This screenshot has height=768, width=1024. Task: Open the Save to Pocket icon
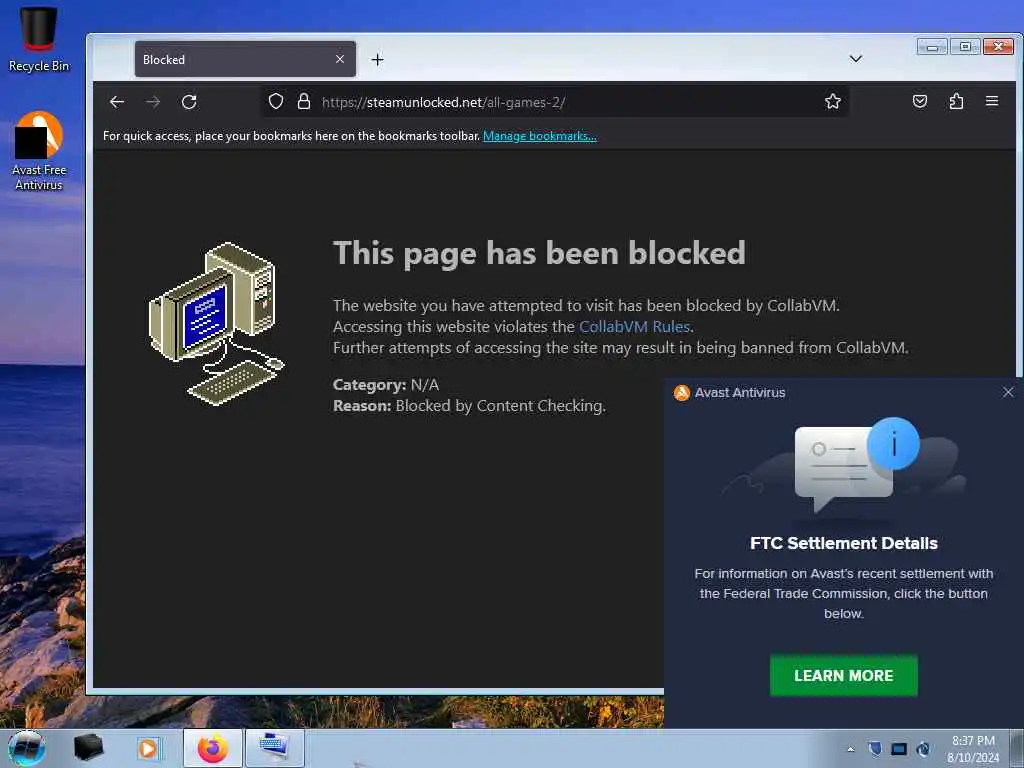click(920, 101)
